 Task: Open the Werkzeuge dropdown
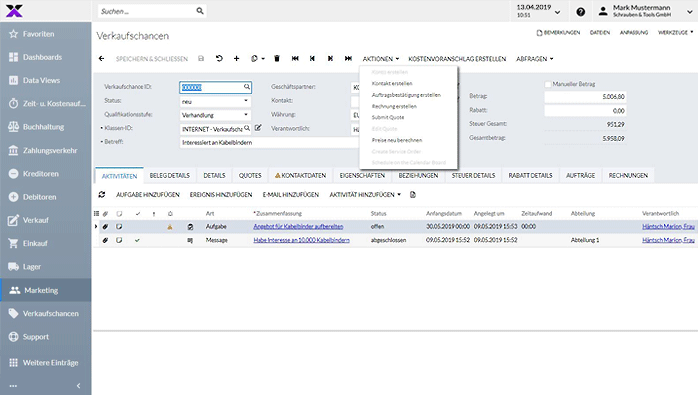675,33
